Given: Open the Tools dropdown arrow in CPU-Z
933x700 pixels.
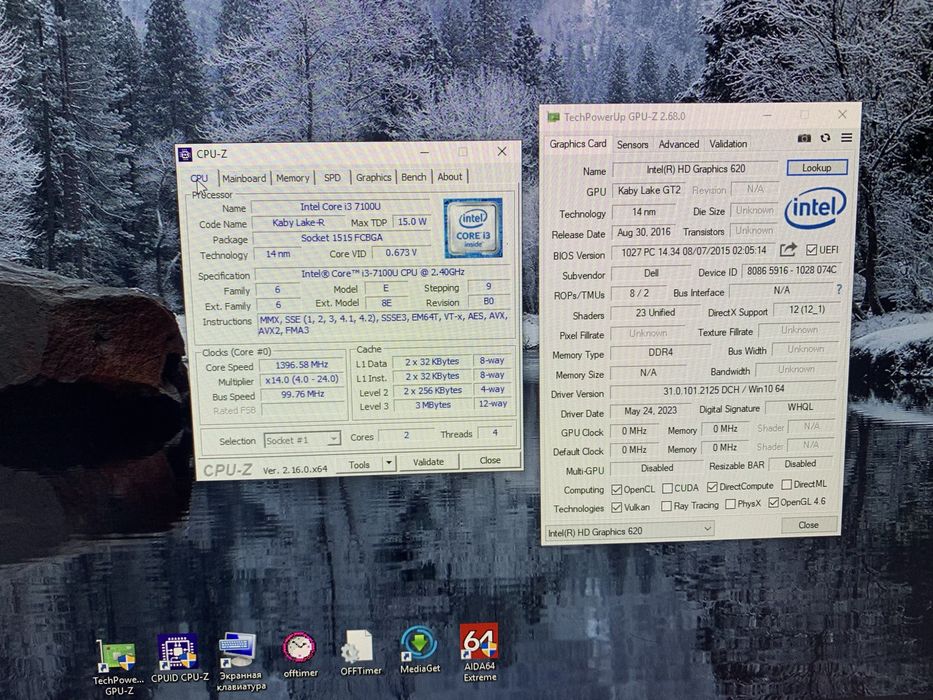Looking at the screenshot, I should point(389,462).
